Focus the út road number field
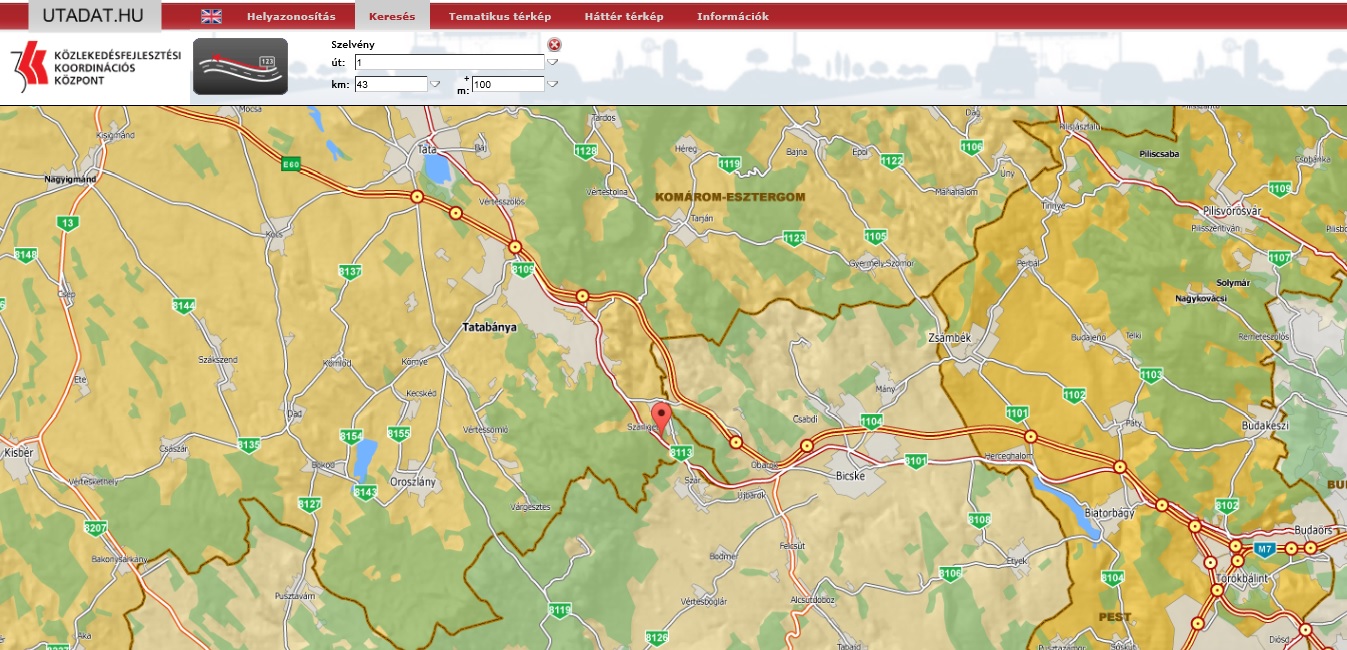The image size is (1347, 650). [449, 63]
